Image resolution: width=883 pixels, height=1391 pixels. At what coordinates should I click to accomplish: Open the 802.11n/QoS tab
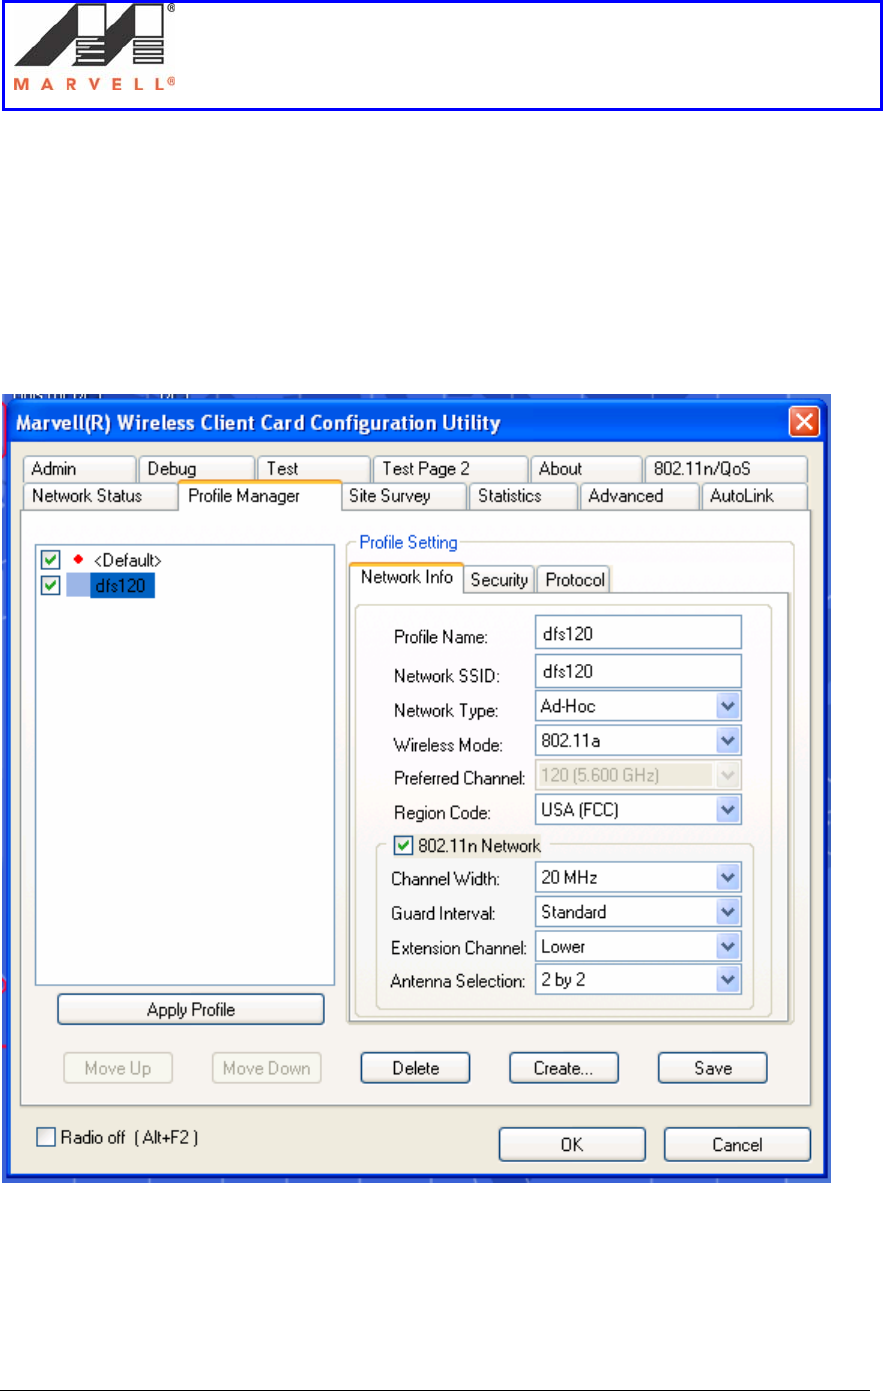[726, 469]
